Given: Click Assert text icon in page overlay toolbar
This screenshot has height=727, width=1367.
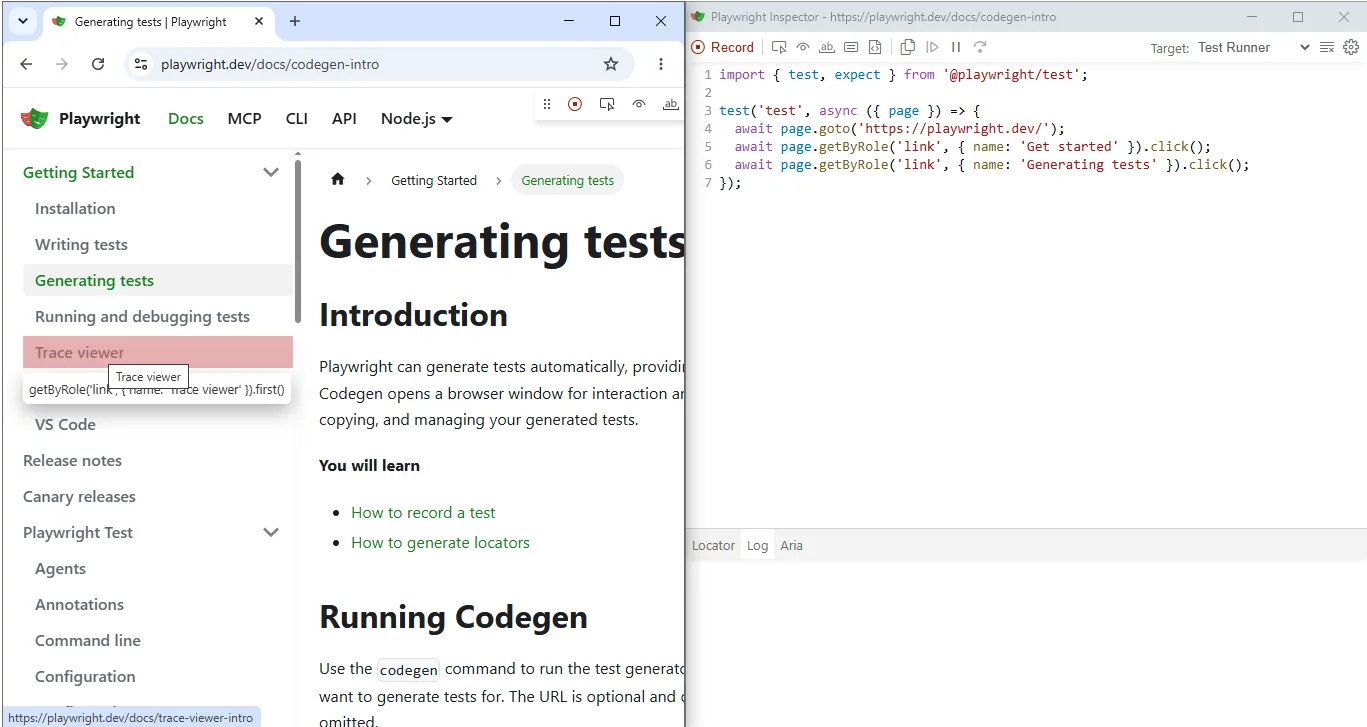Looking at the screenshot, I should click(x=671, y=104).
